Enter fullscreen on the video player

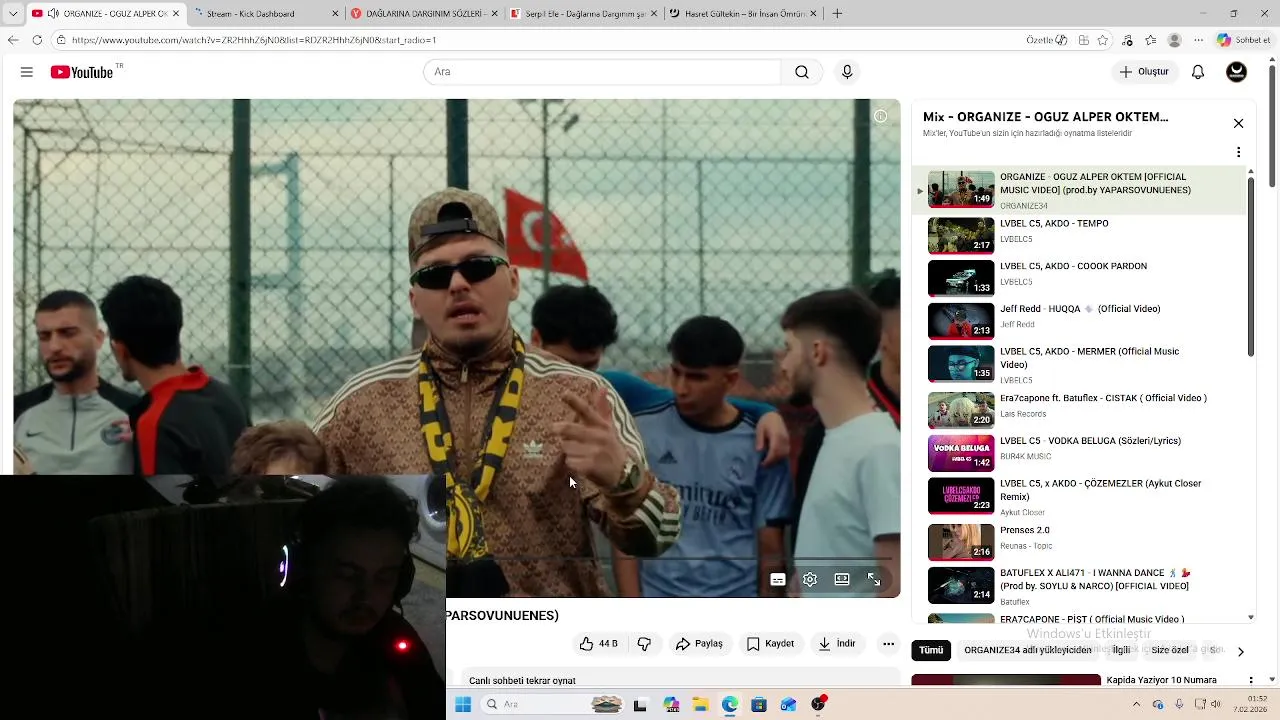(874, 580)
